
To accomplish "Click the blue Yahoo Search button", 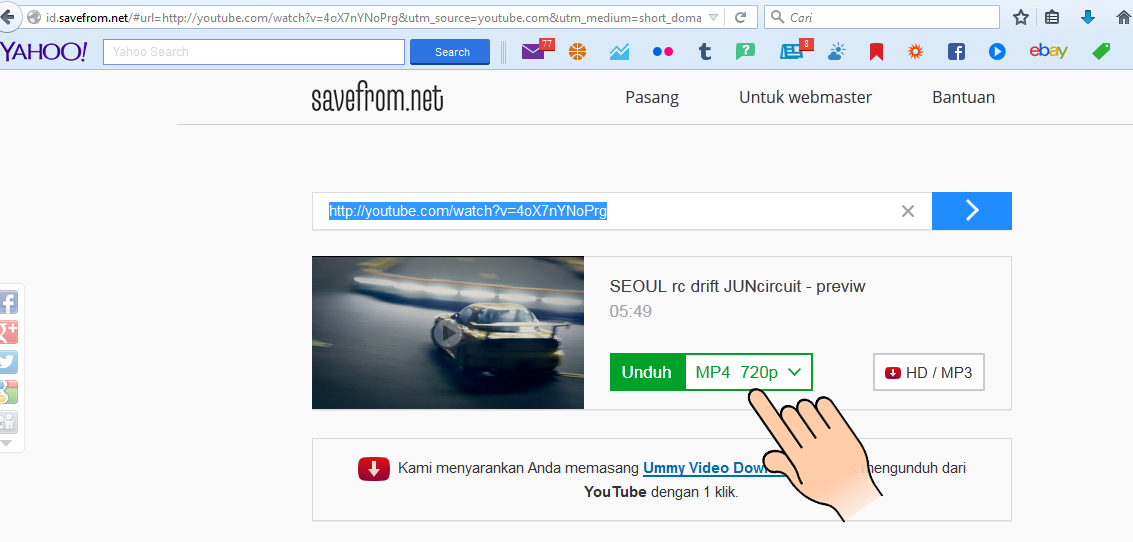I will pos(449,52).
